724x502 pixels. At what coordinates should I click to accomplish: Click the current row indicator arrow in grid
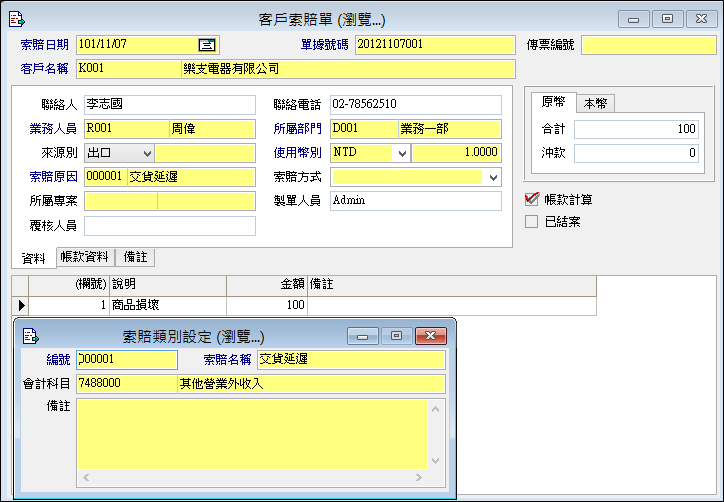click(20, 305)
